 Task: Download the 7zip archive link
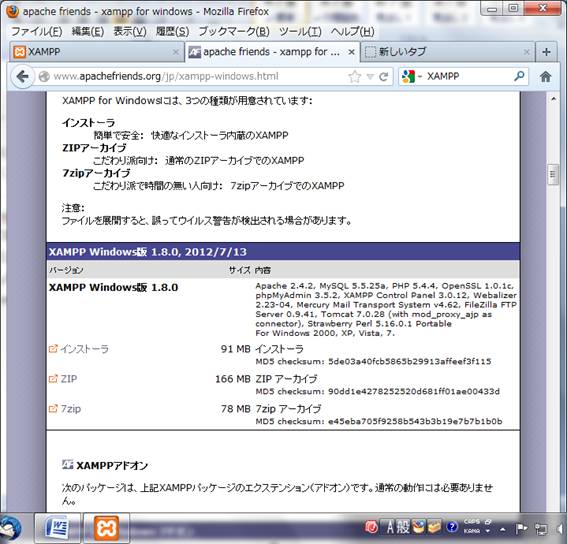point(71,409)
